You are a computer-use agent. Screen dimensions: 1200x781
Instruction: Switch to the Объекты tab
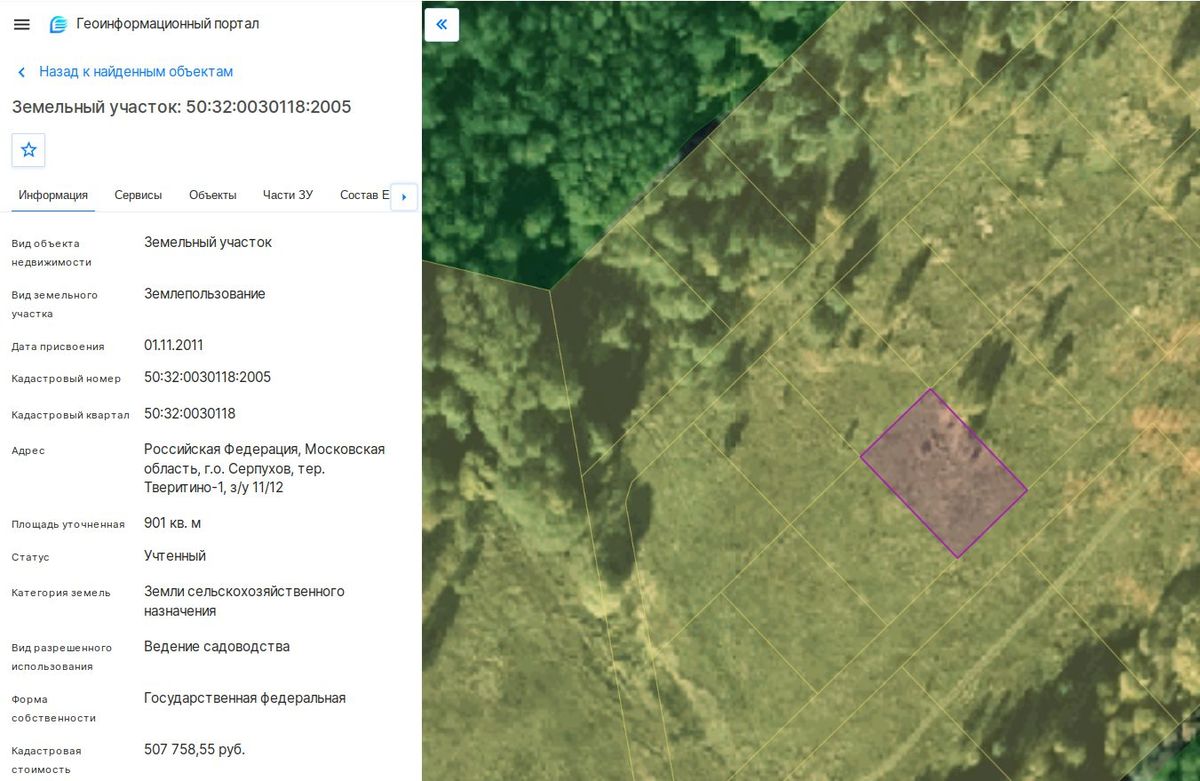click(x=213, y=195)
